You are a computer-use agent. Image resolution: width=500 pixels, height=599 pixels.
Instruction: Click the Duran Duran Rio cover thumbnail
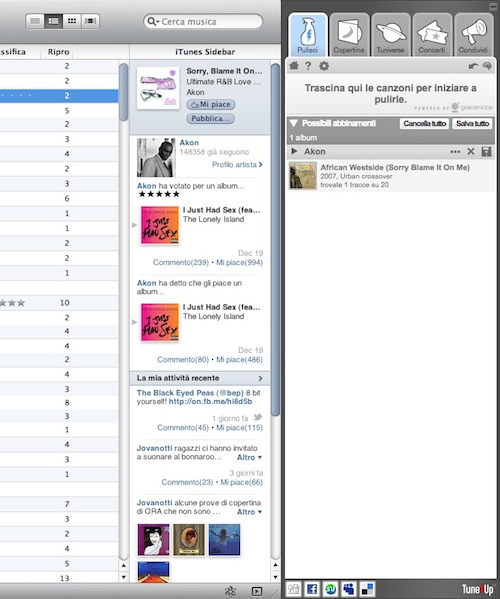153,539
